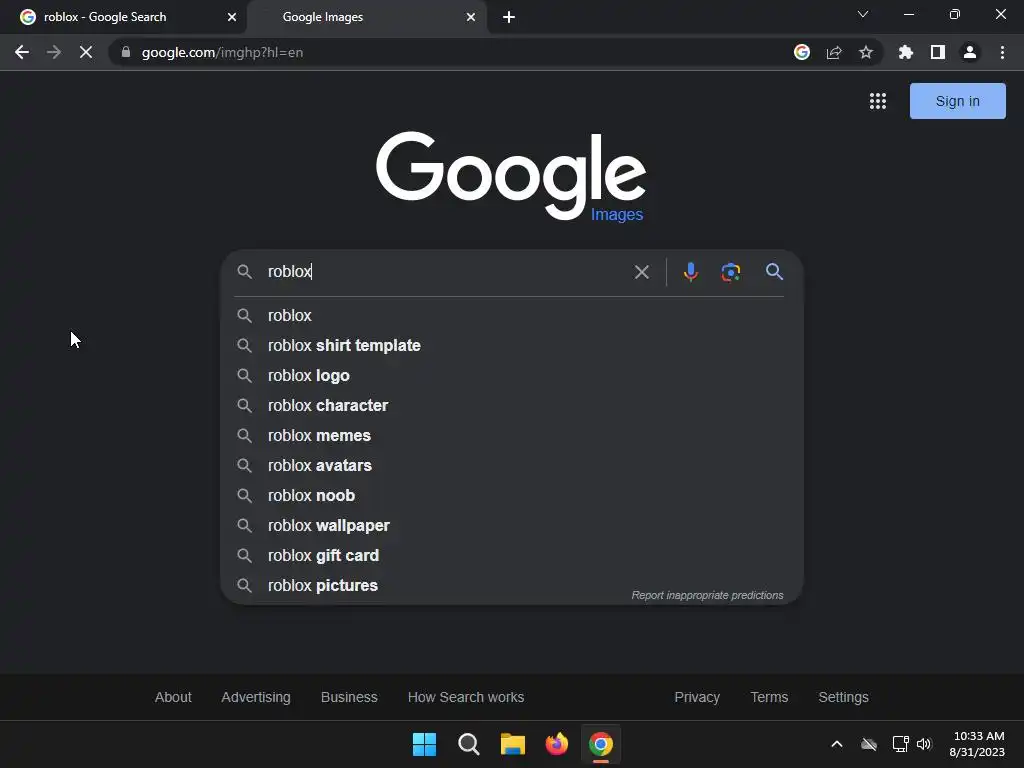Click the address bar URL

coord(222,52)
